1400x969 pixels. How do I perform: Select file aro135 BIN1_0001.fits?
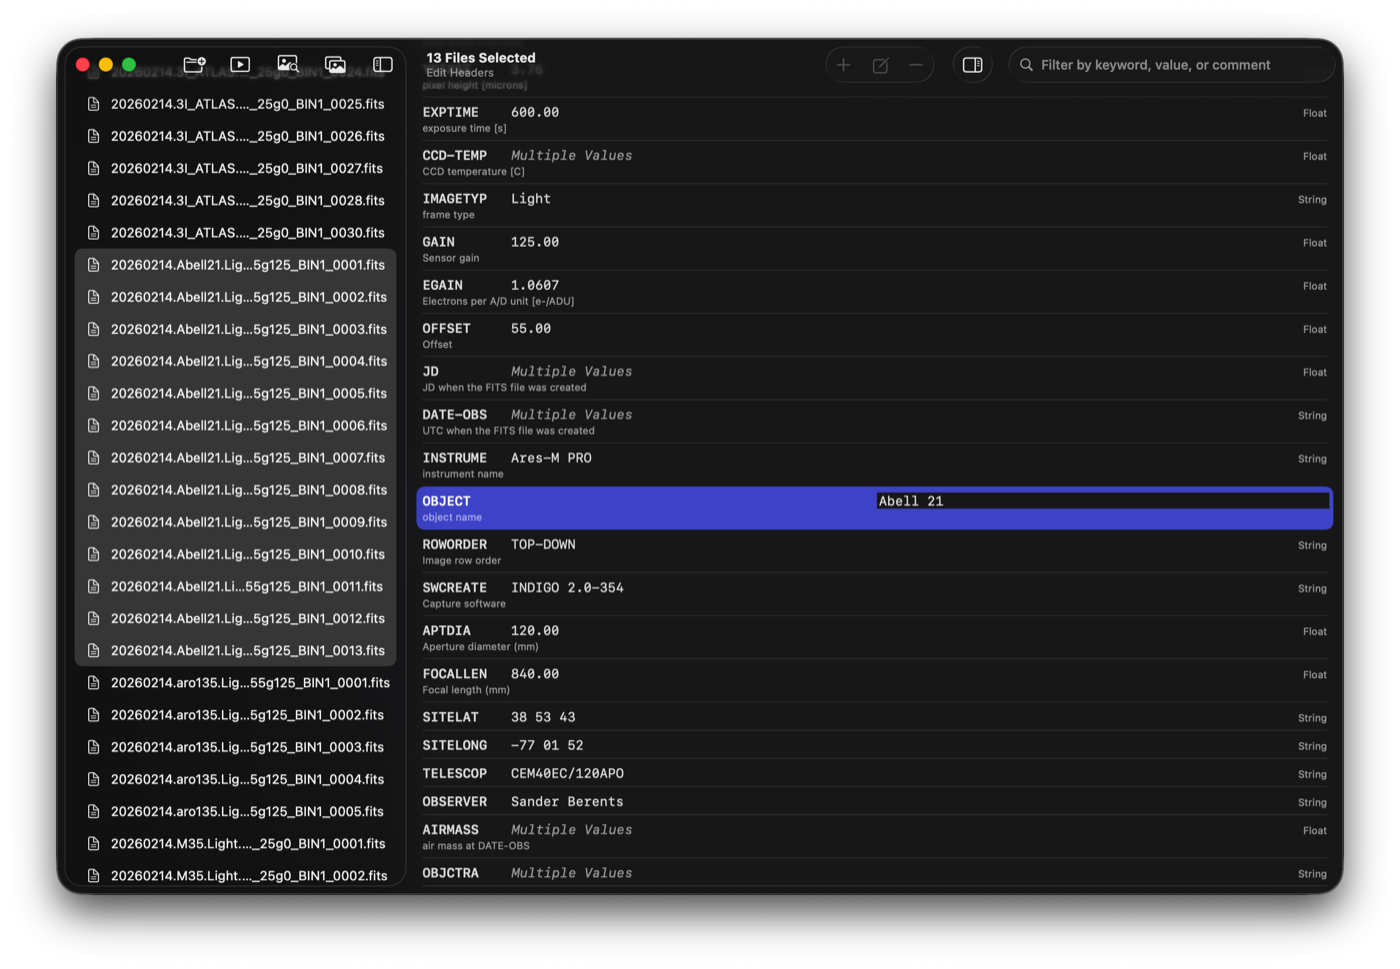(x=236, y=683)
